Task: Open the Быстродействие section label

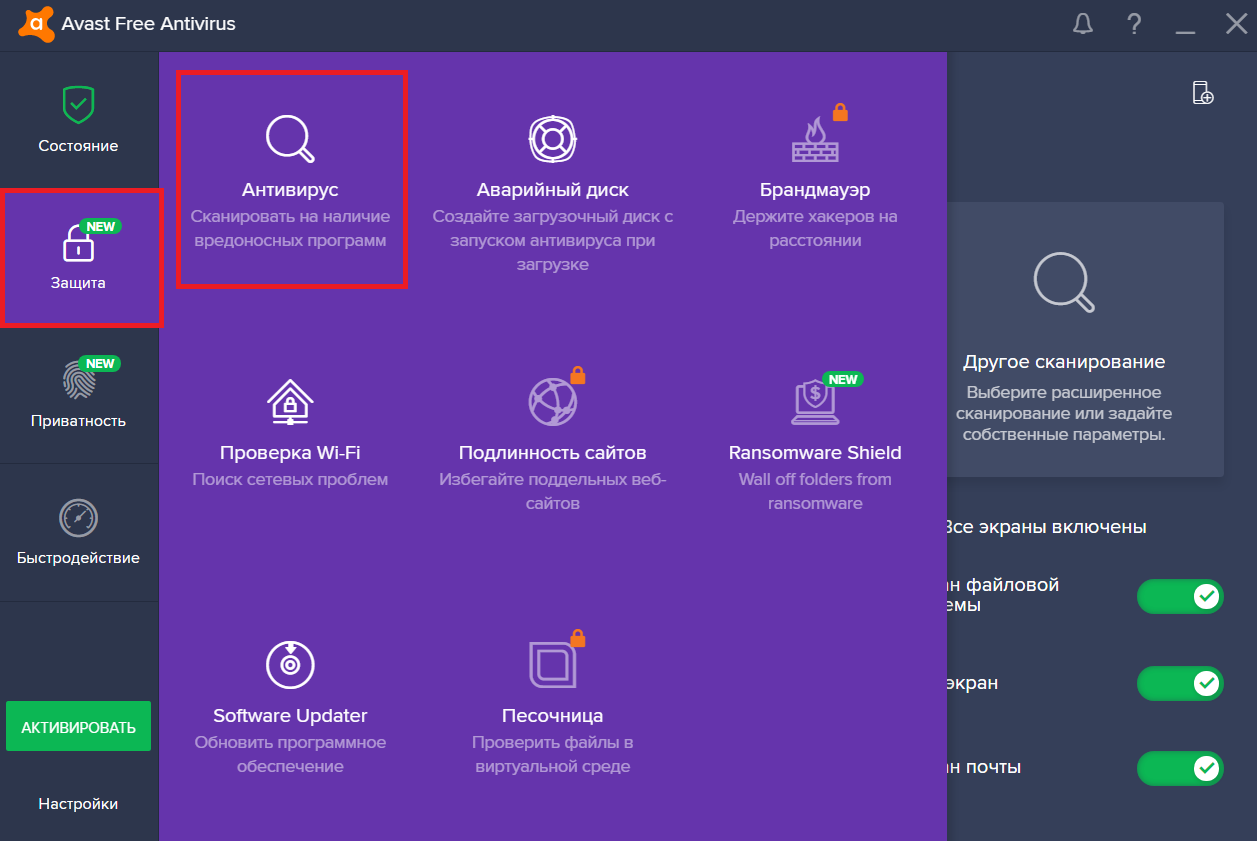Action: point(78,558)
